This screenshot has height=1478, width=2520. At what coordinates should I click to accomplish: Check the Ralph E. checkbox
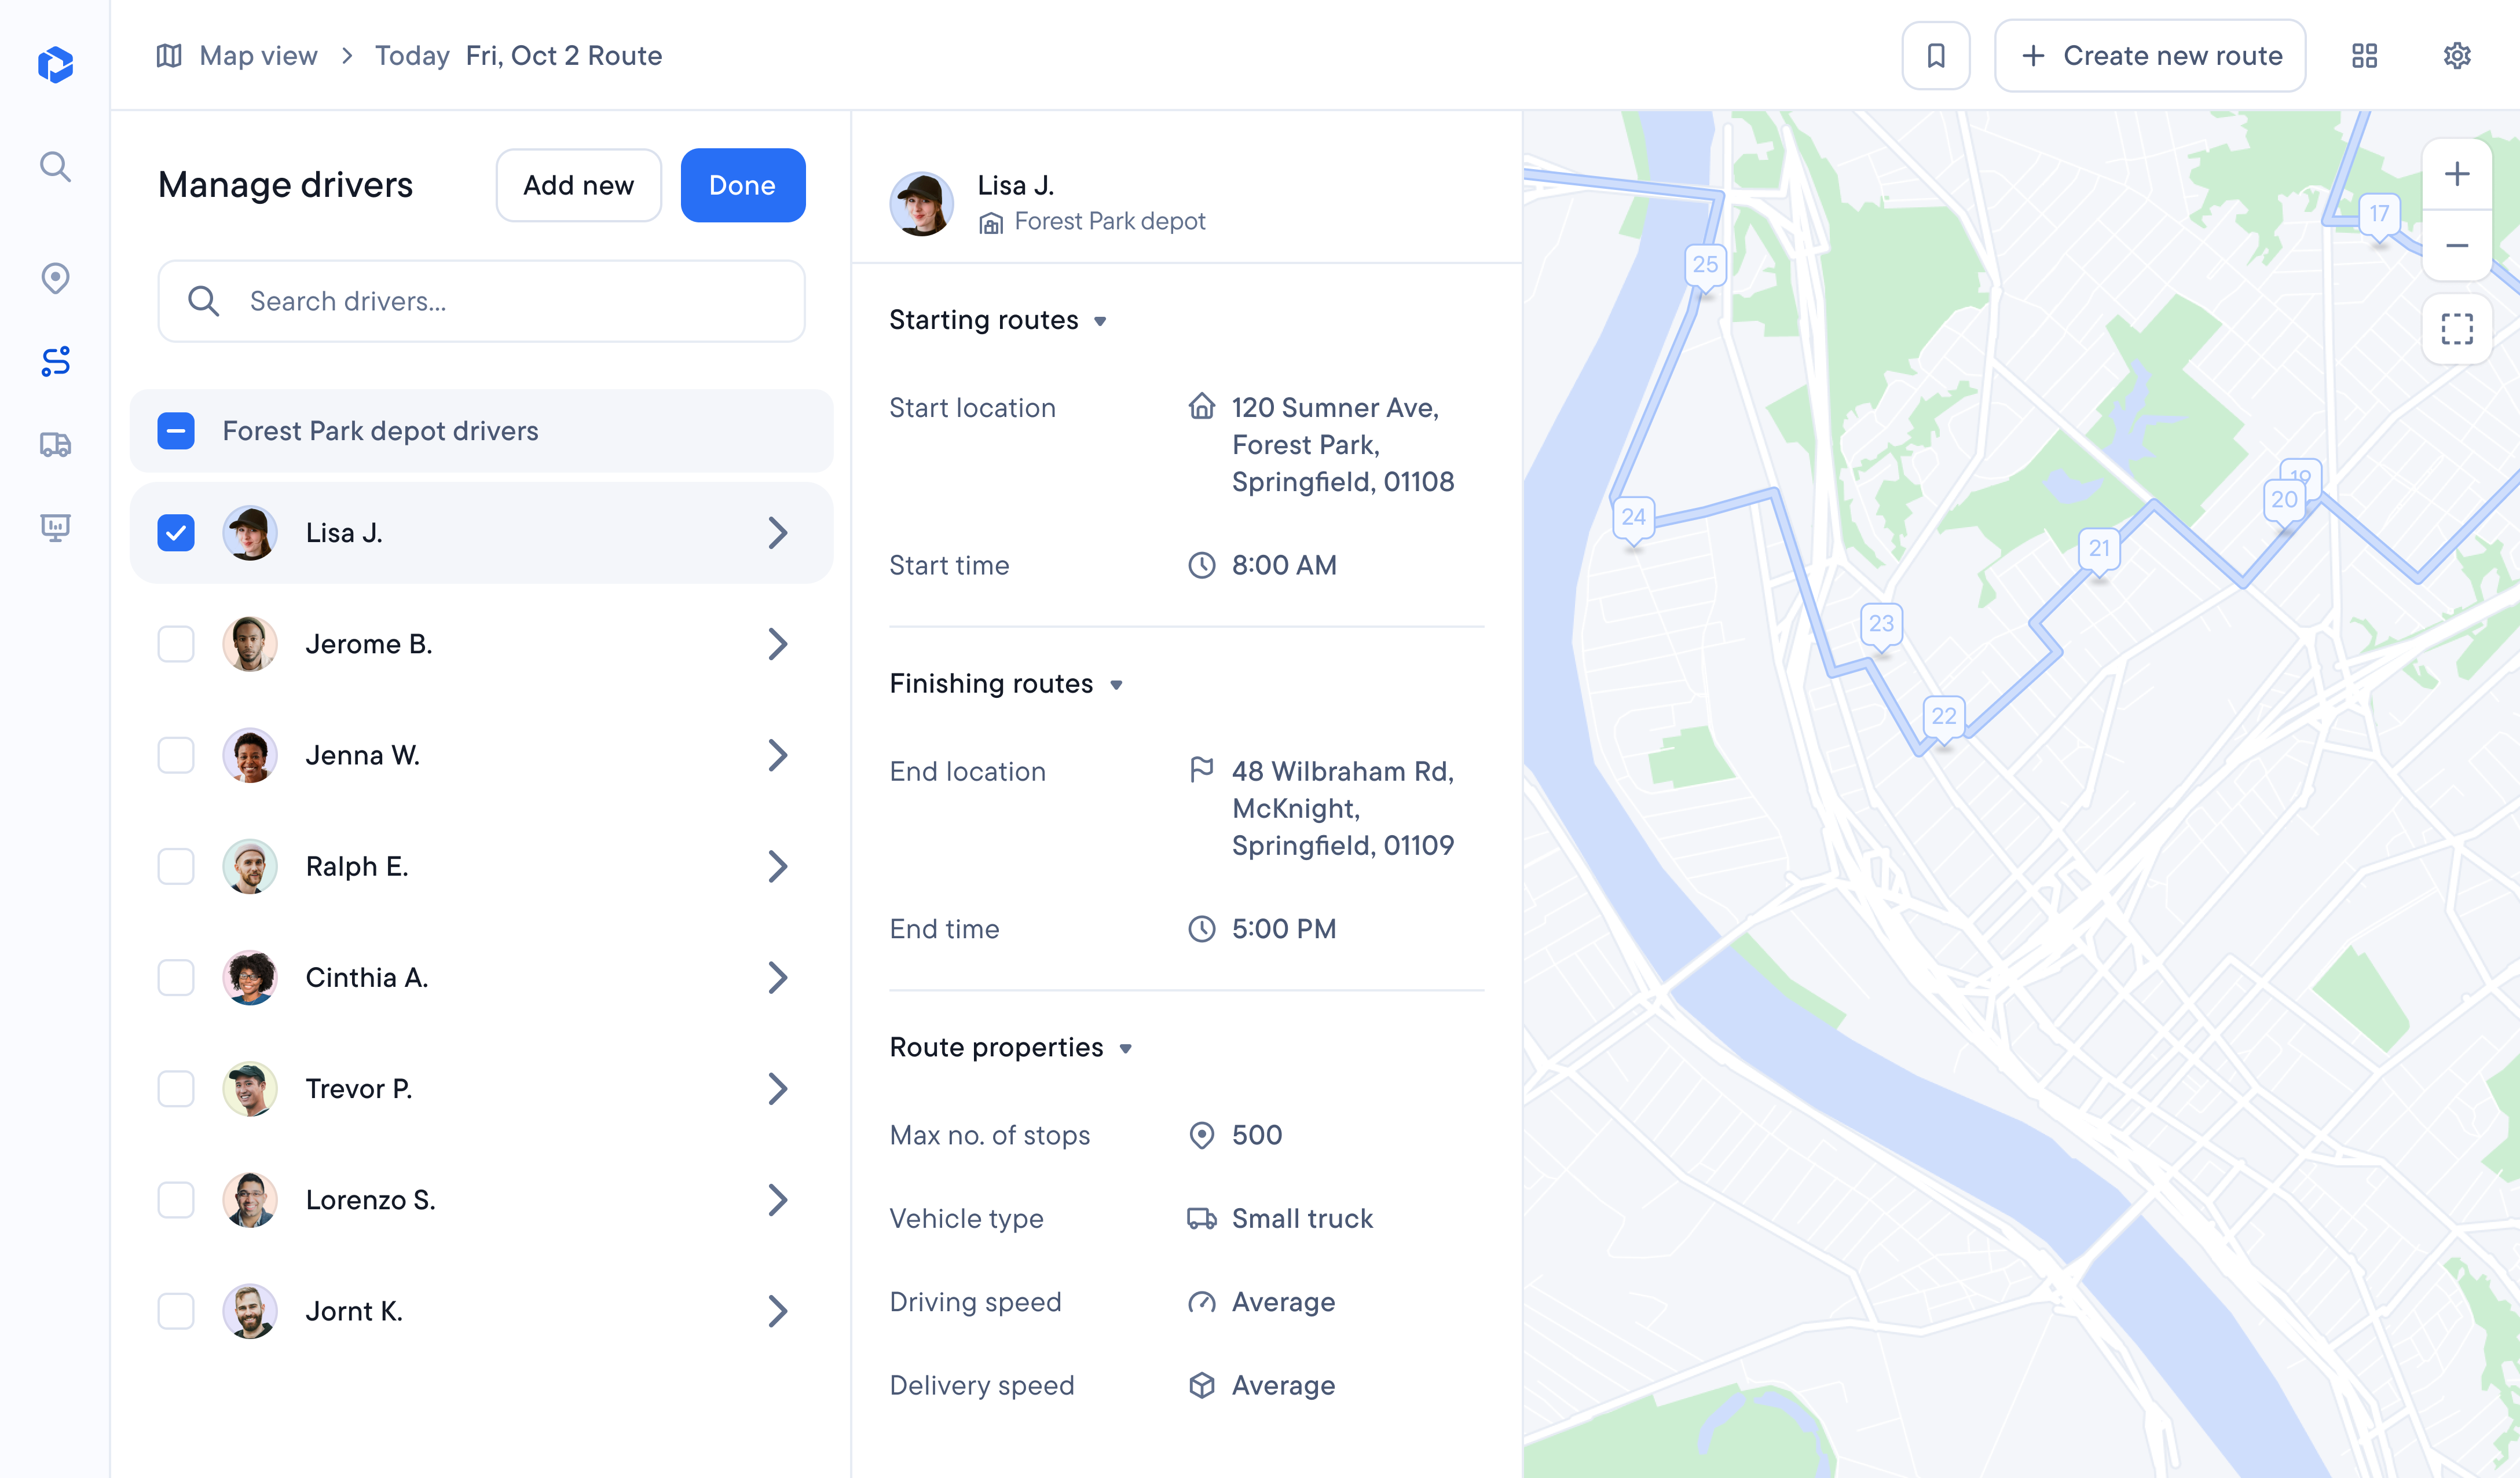coord(176,866)
